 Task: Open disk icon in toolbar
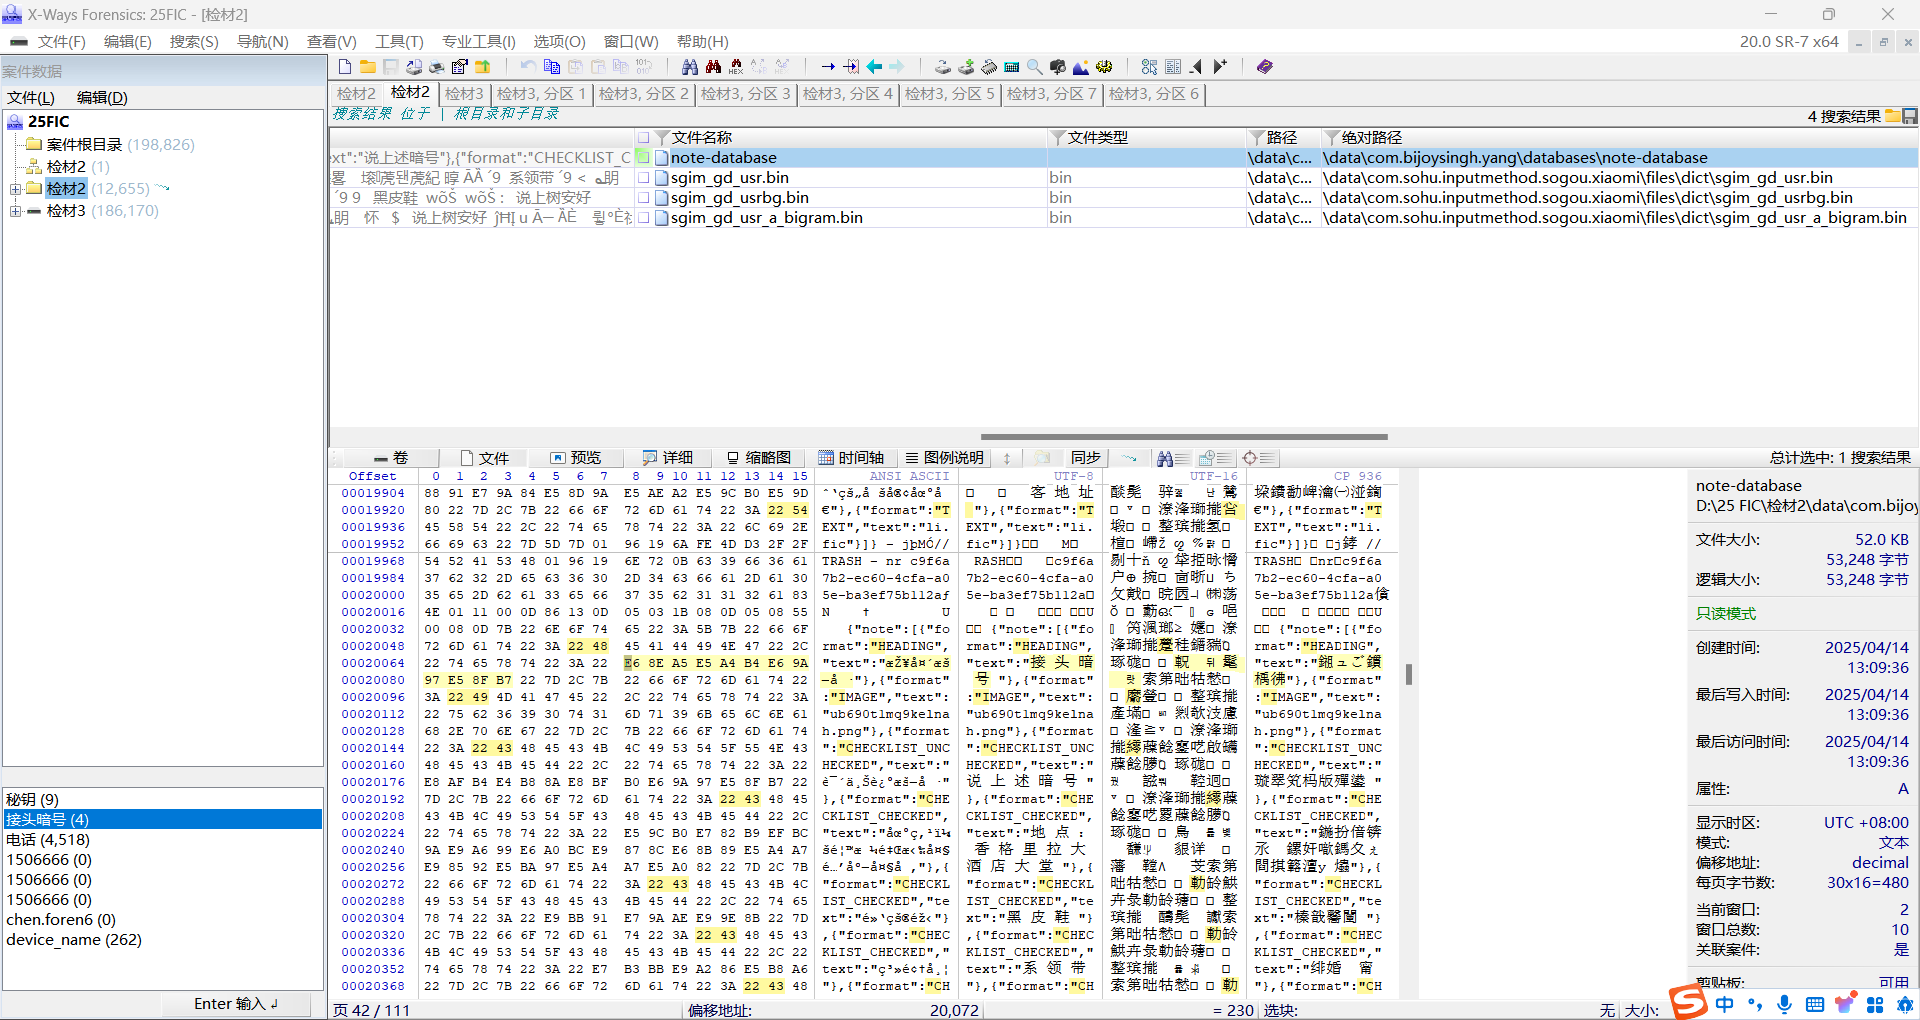tap(943, 67)
